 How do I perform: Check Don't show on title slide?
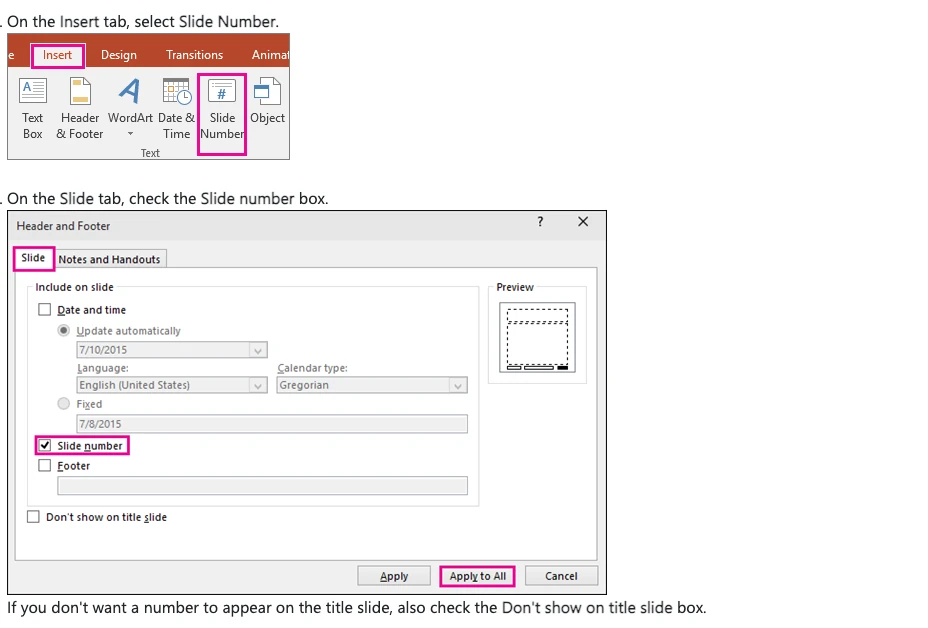33,517
